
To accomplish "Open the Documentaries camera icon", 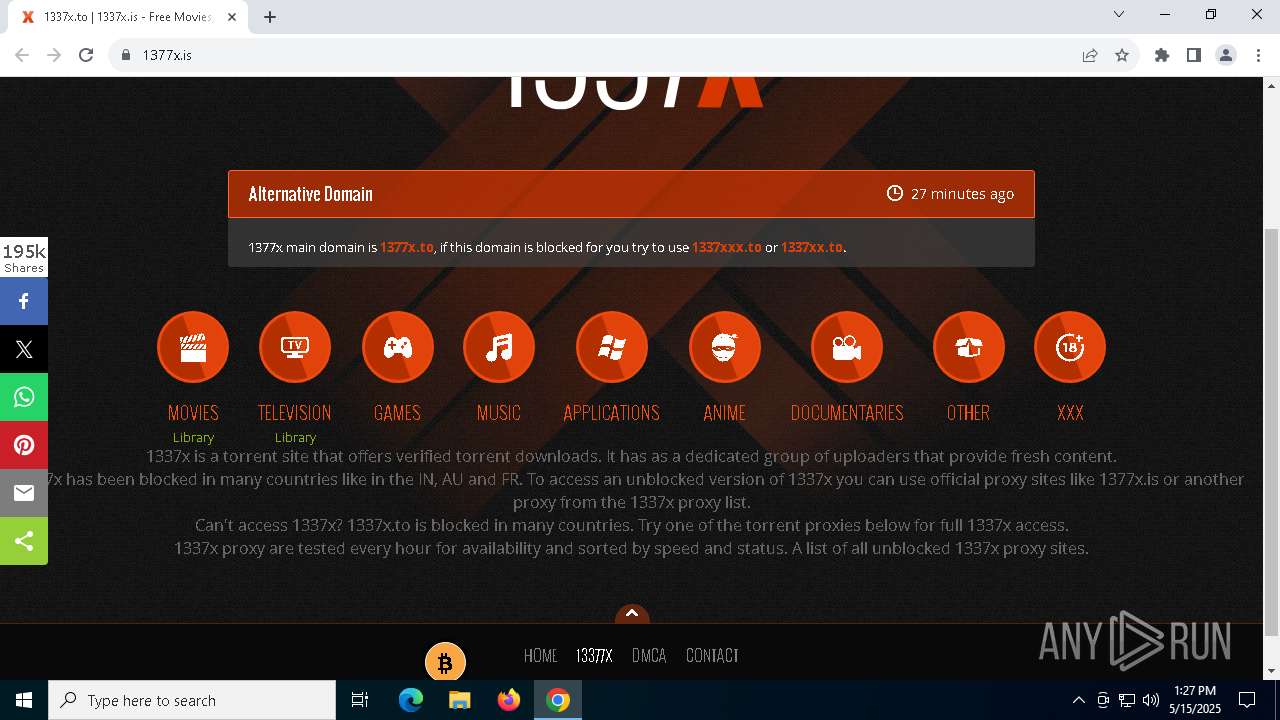I will (847, 347).
